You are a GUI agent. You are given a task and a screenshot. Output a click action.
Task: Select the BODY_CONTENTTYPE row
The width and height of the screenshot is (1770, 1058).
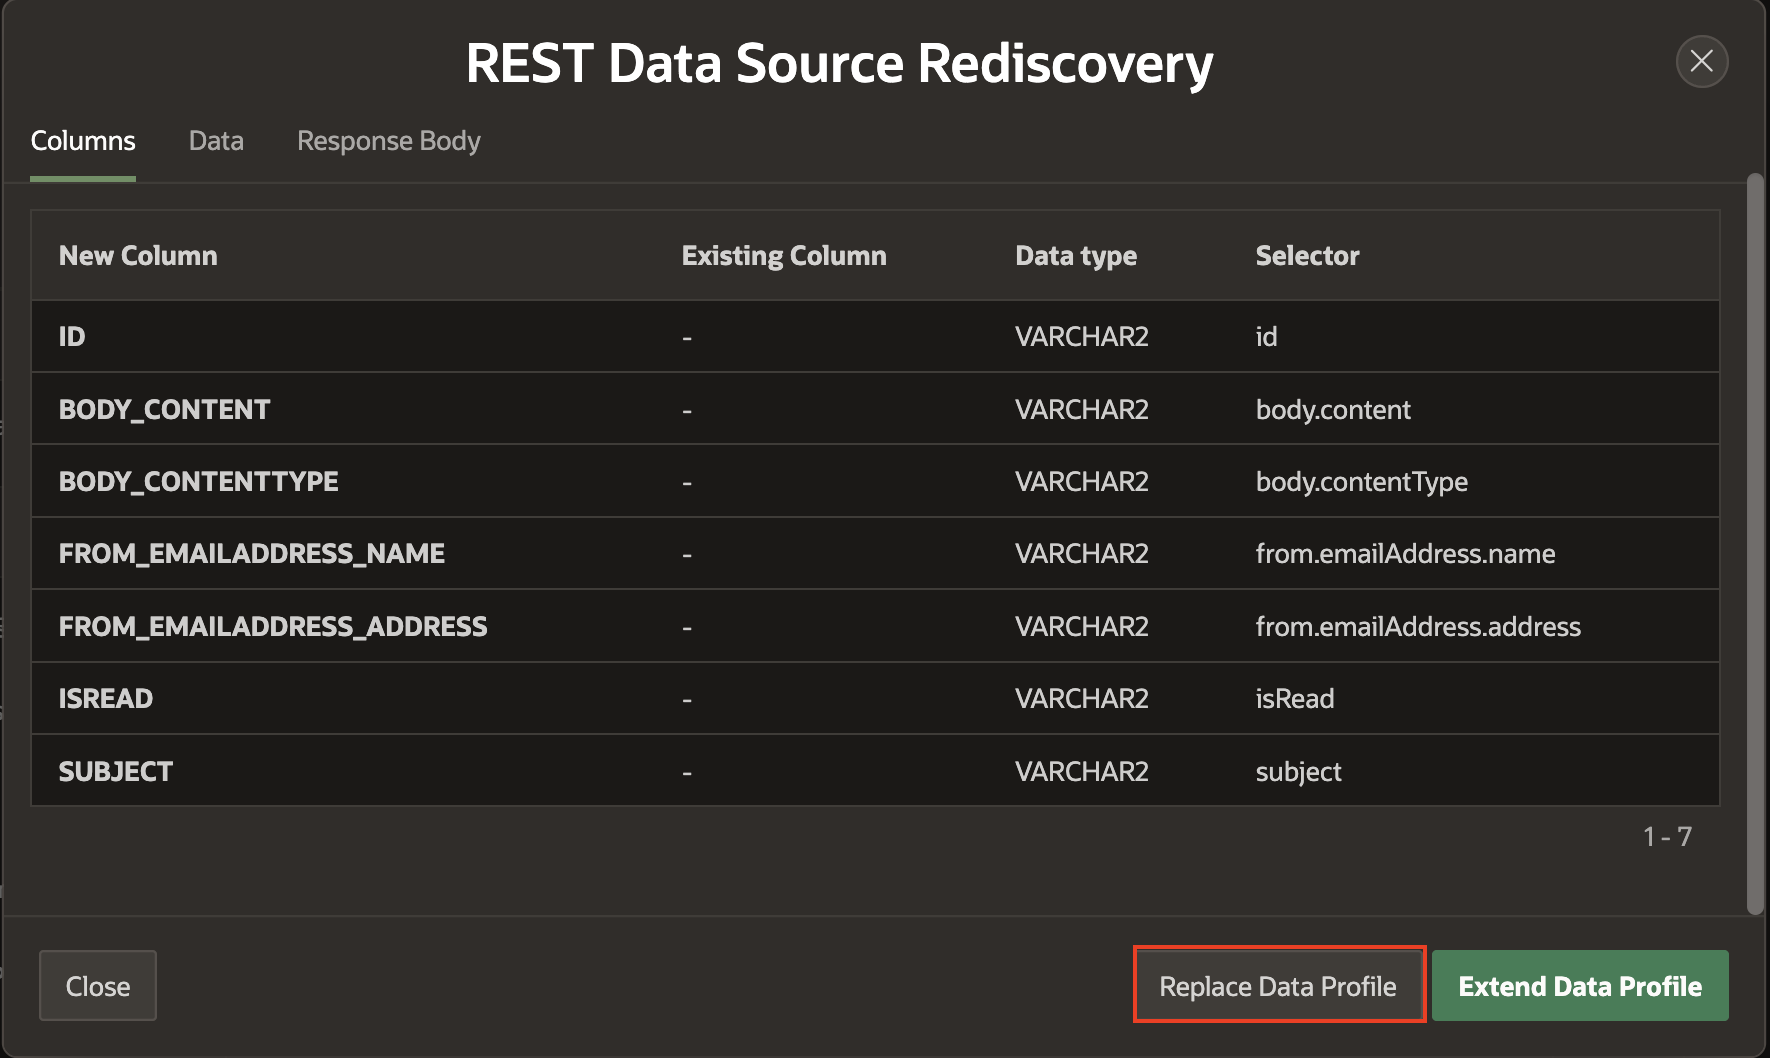198,482
